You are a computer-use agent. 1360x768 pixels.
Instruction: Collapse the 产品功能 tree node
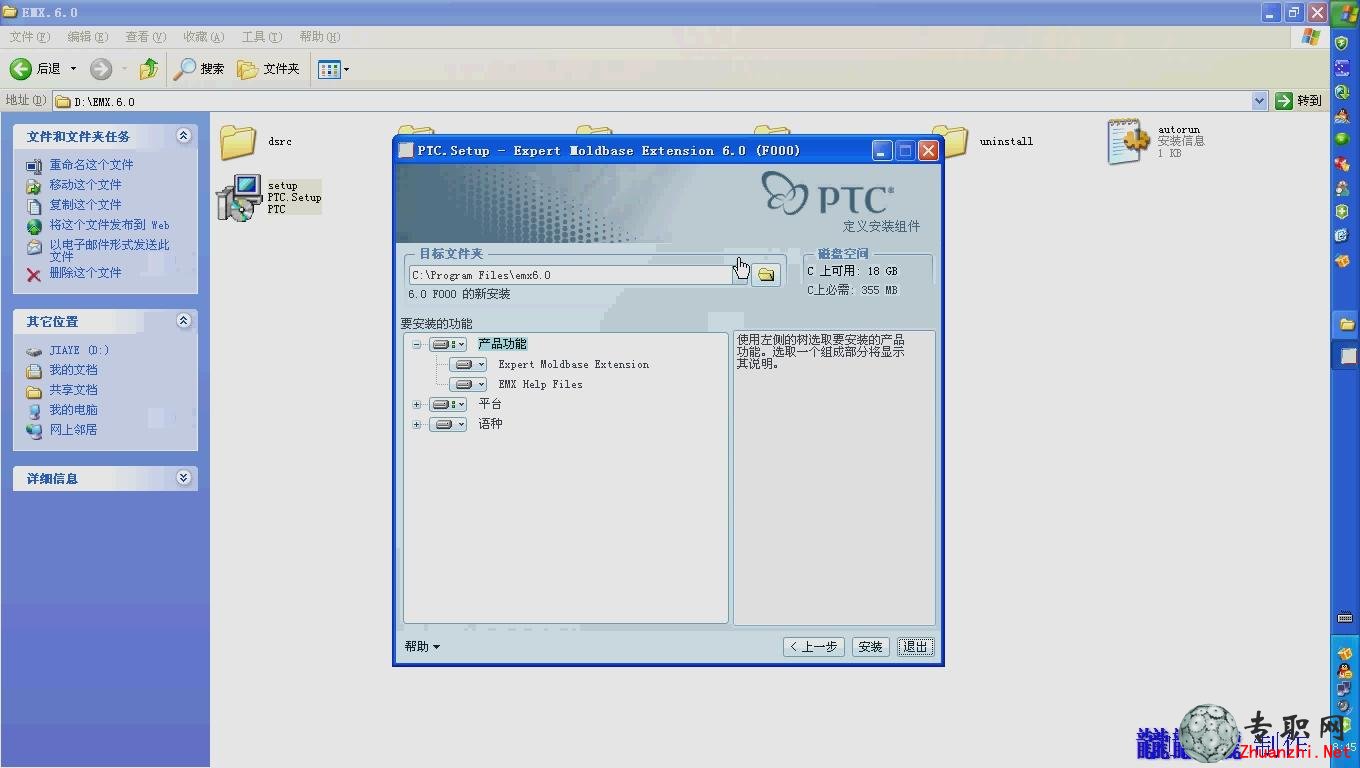(417, 344)
